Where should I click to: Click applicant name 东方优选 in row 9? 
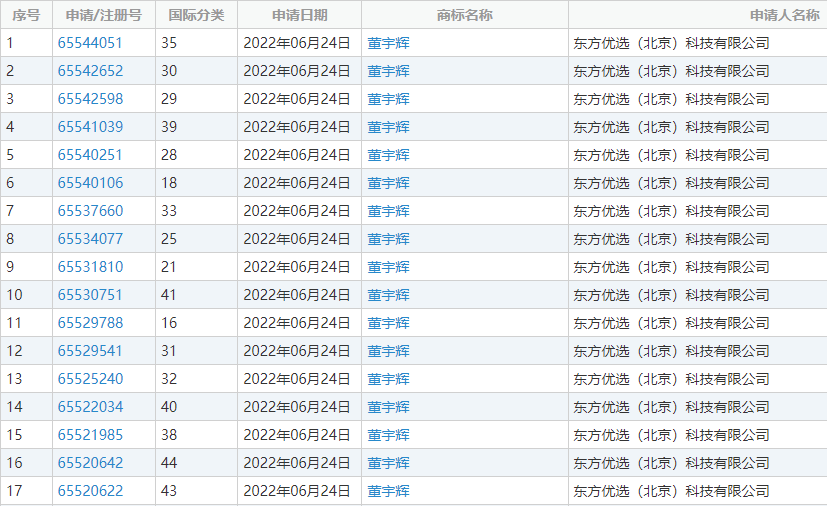pos(671,266)
